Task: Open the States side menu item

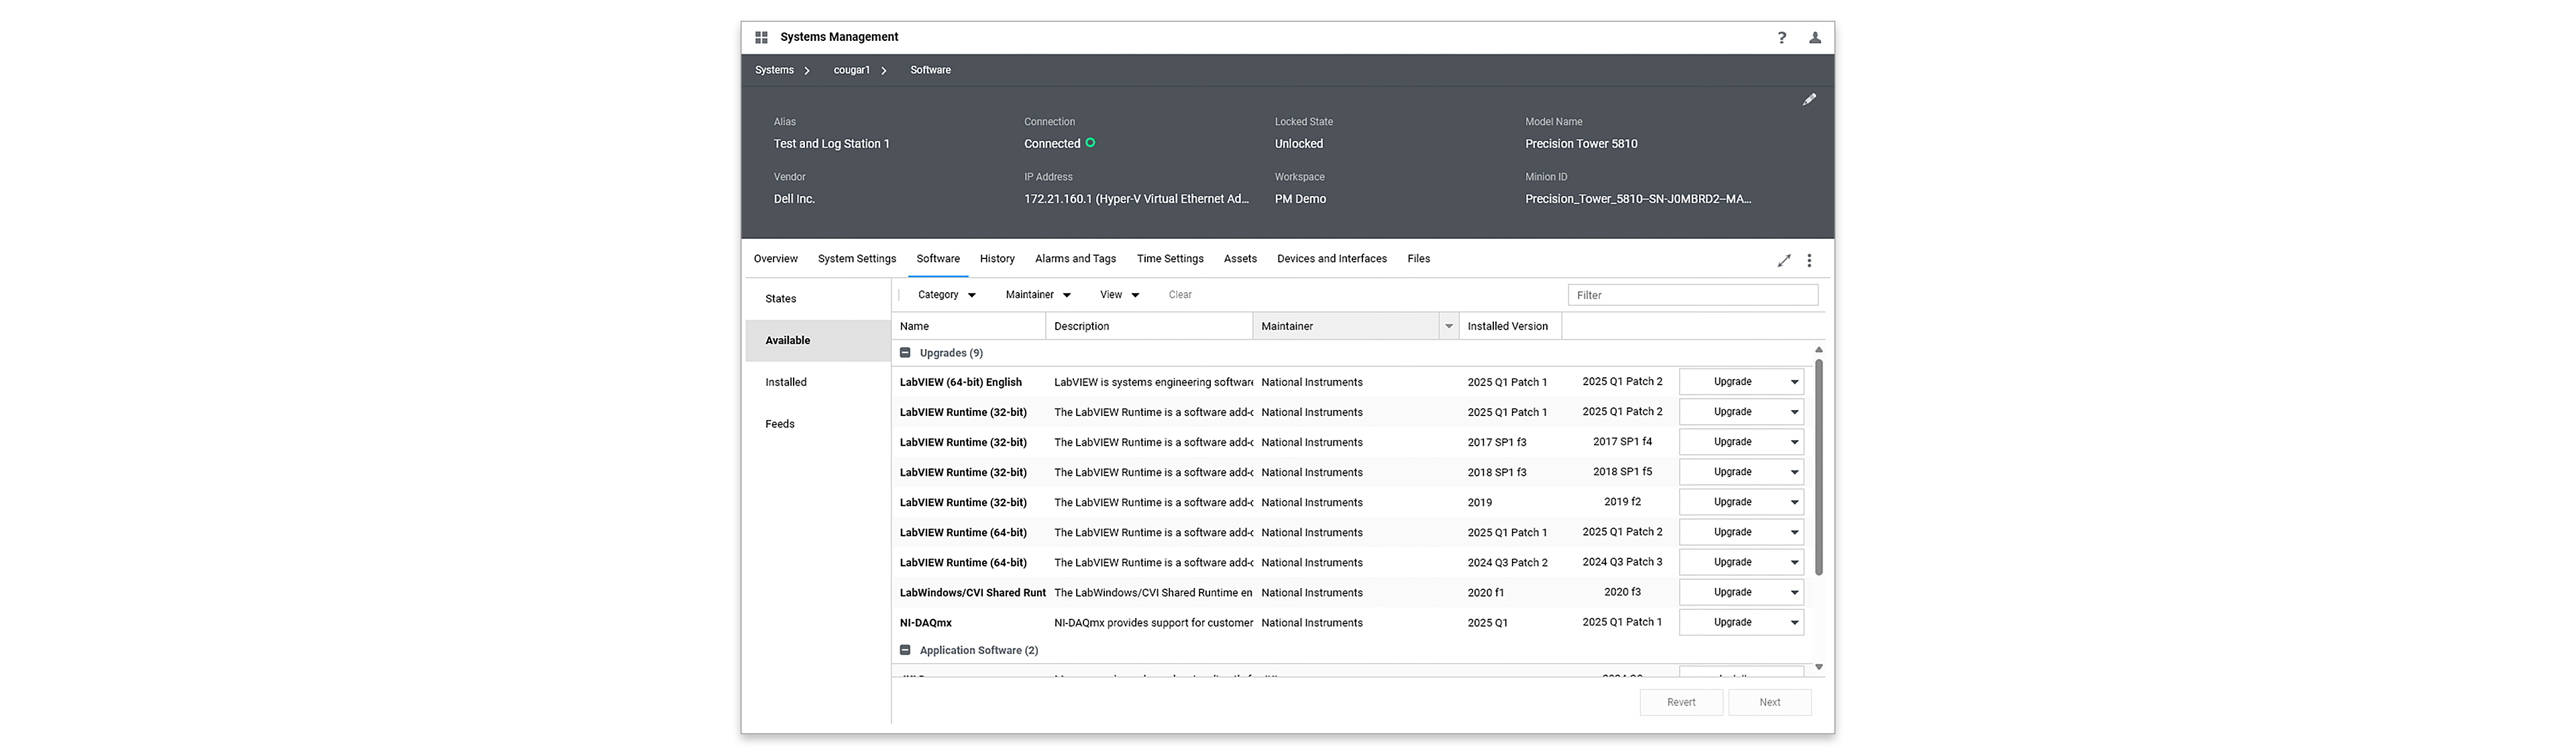Action: (x=817, y=299)
